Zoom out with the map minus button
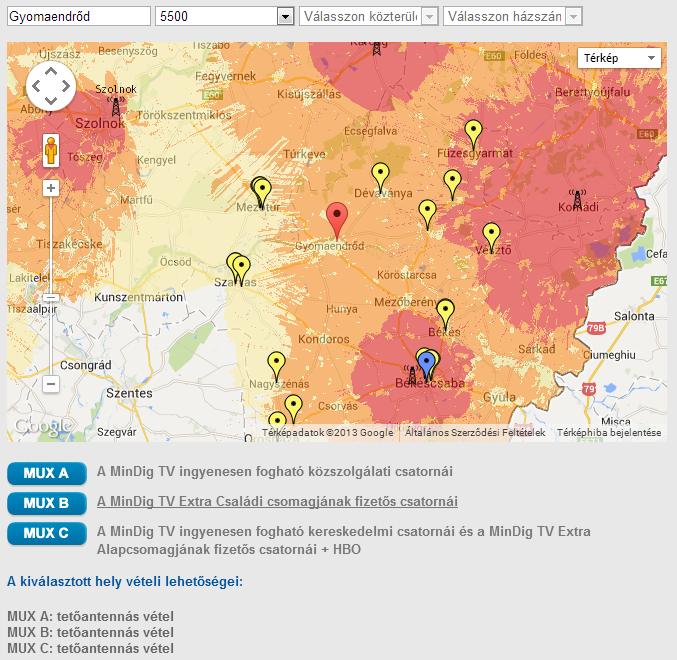This screenshot has height=660, width=677. [51, 383]
